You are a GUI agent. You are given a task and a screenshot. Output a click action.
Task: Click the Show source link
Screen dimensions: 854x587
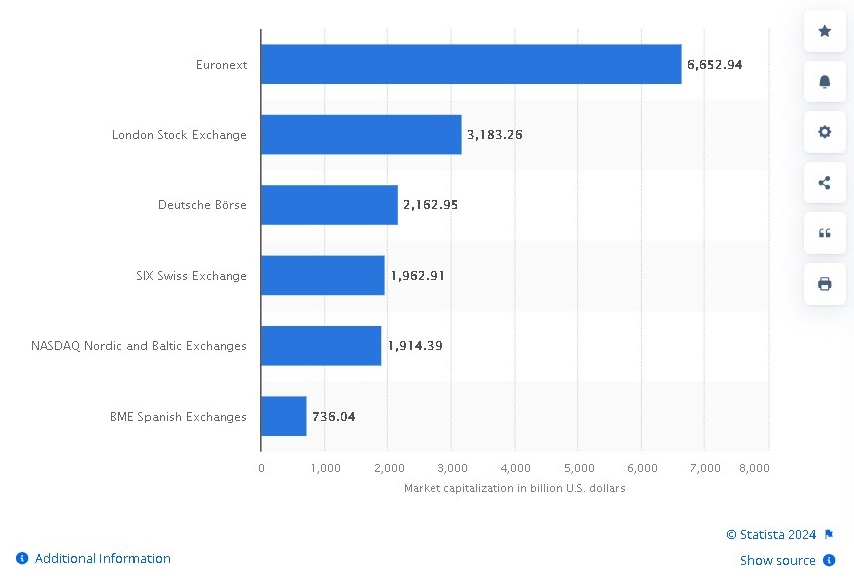[x=777, y=561]
